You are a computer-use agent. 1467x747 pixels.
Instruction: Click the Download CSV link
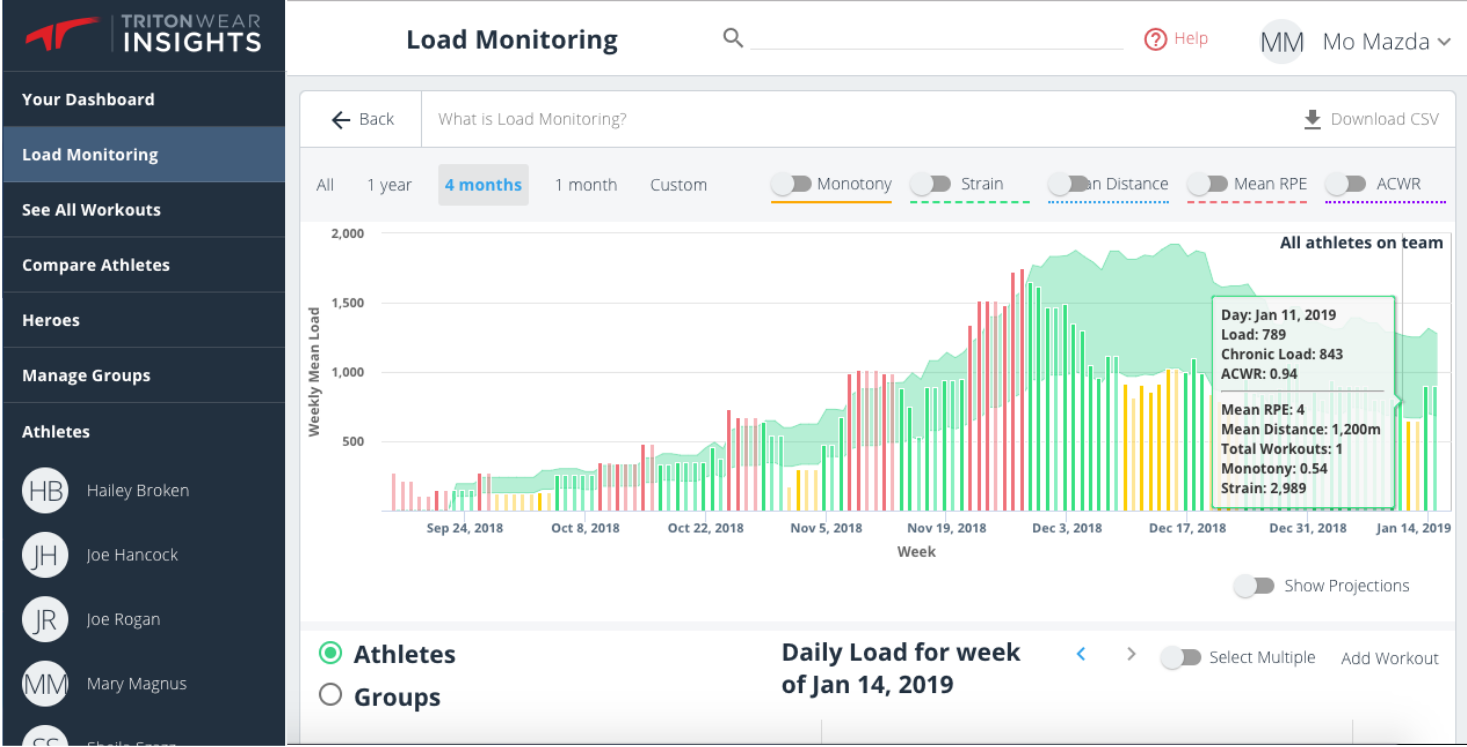(1384, 119)
